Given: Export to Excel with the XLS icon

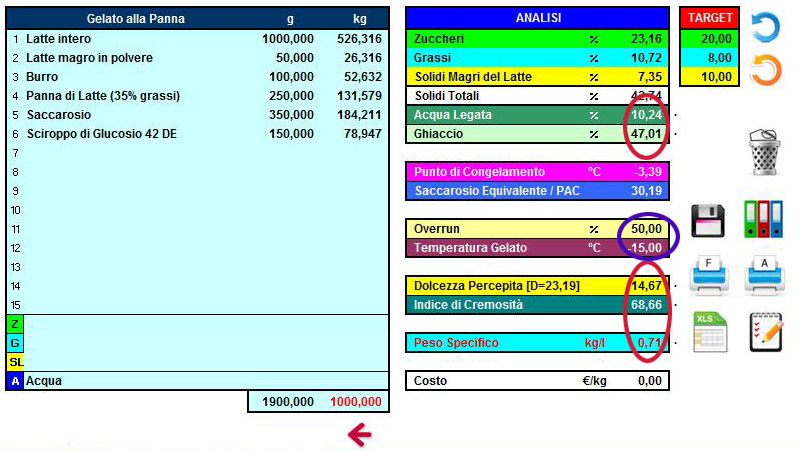Looking at the screenshot, I should [708, 331].
